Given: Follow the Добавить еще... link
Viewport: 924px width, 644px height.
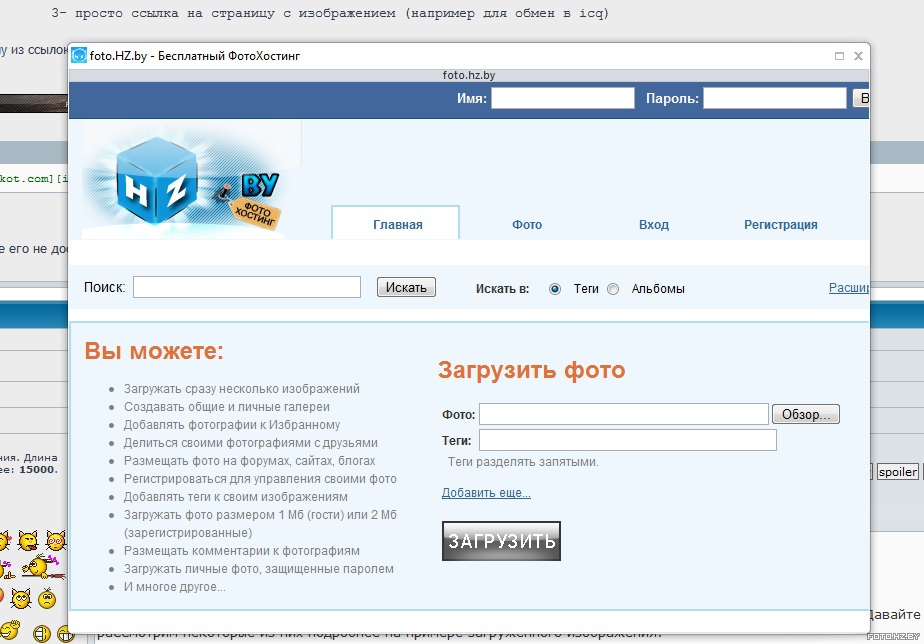Looking at the screenshot, I should coord(486,493).
